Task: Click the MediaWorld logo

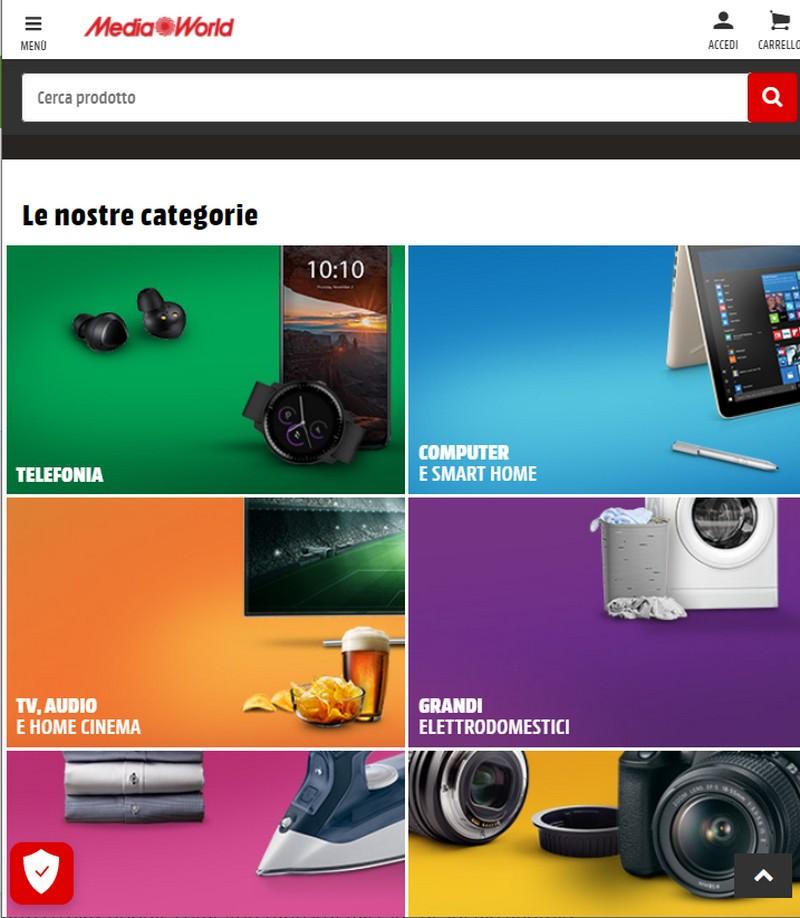Action: pos(159,27)
